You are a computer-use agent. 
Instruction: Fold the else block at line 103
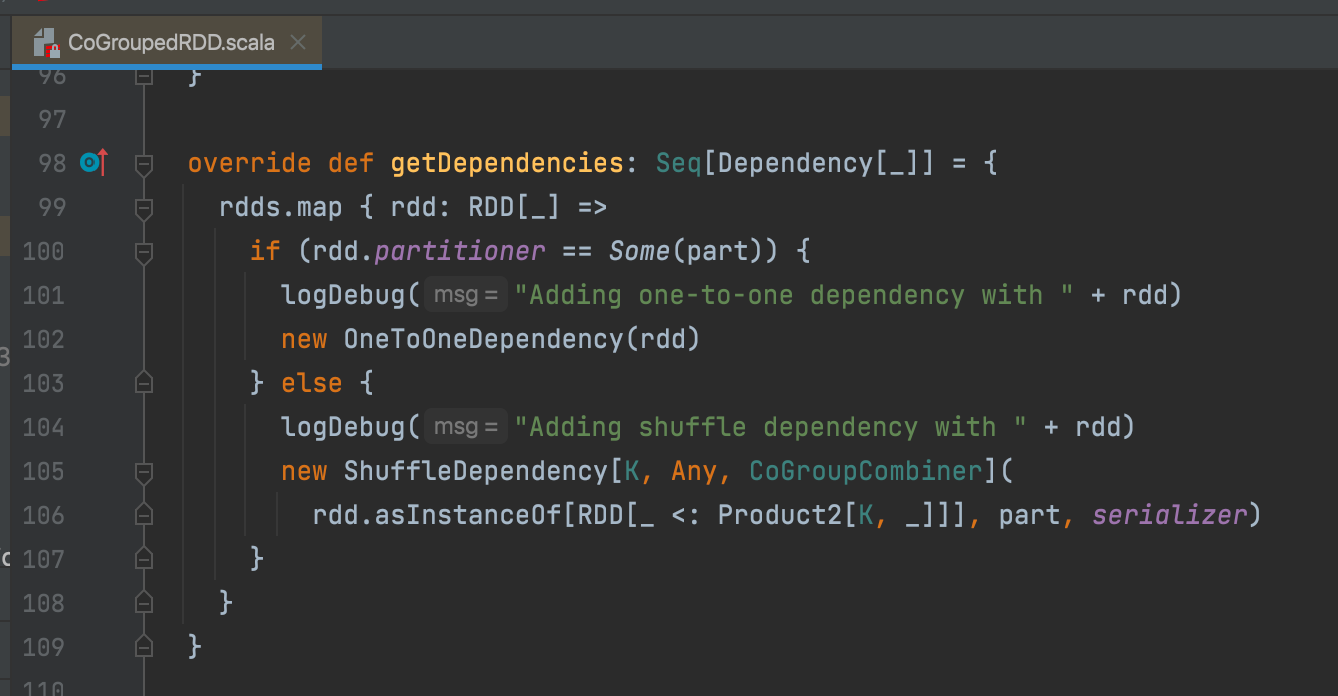144,383
